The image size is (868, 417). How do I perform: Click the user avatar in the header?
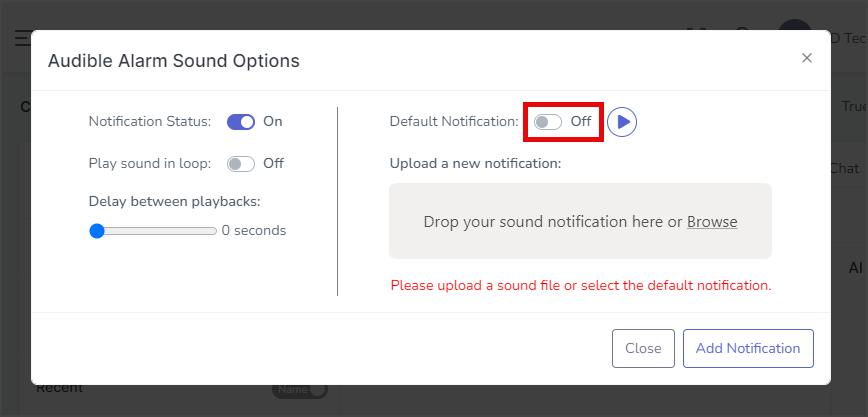tap(794, 25)
